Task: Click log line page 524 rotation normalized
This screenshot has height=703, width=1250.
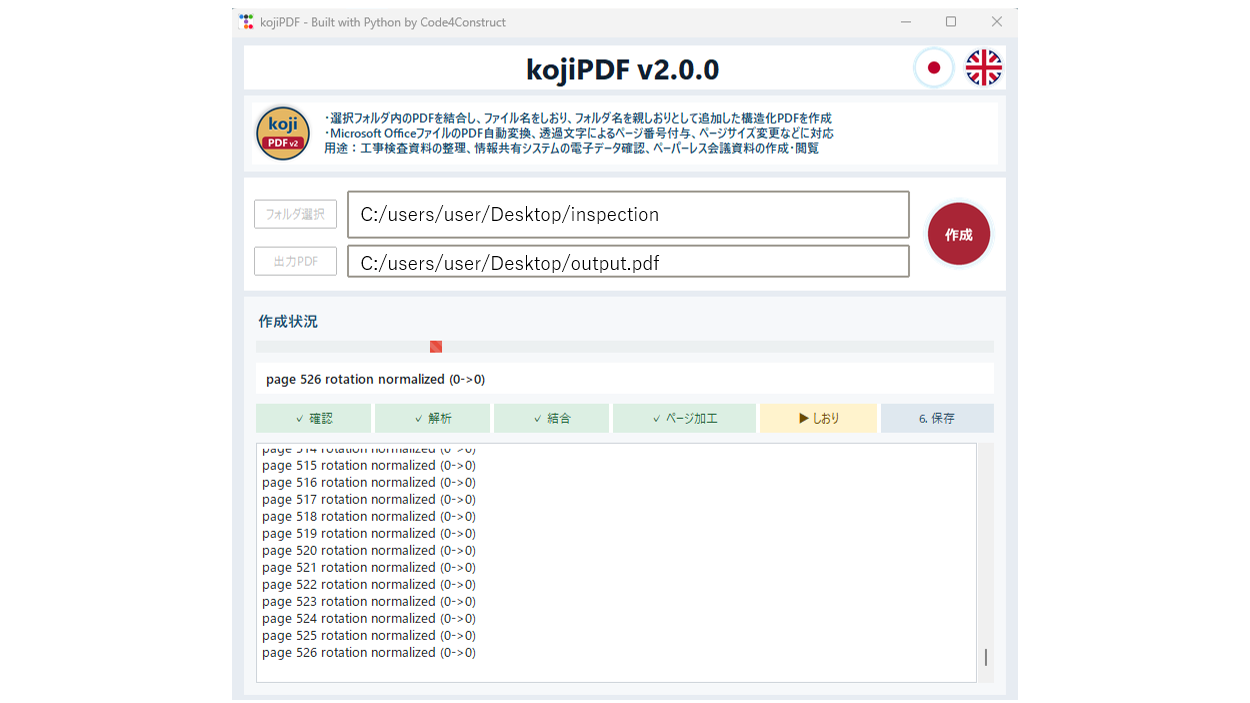Action: 369,618
